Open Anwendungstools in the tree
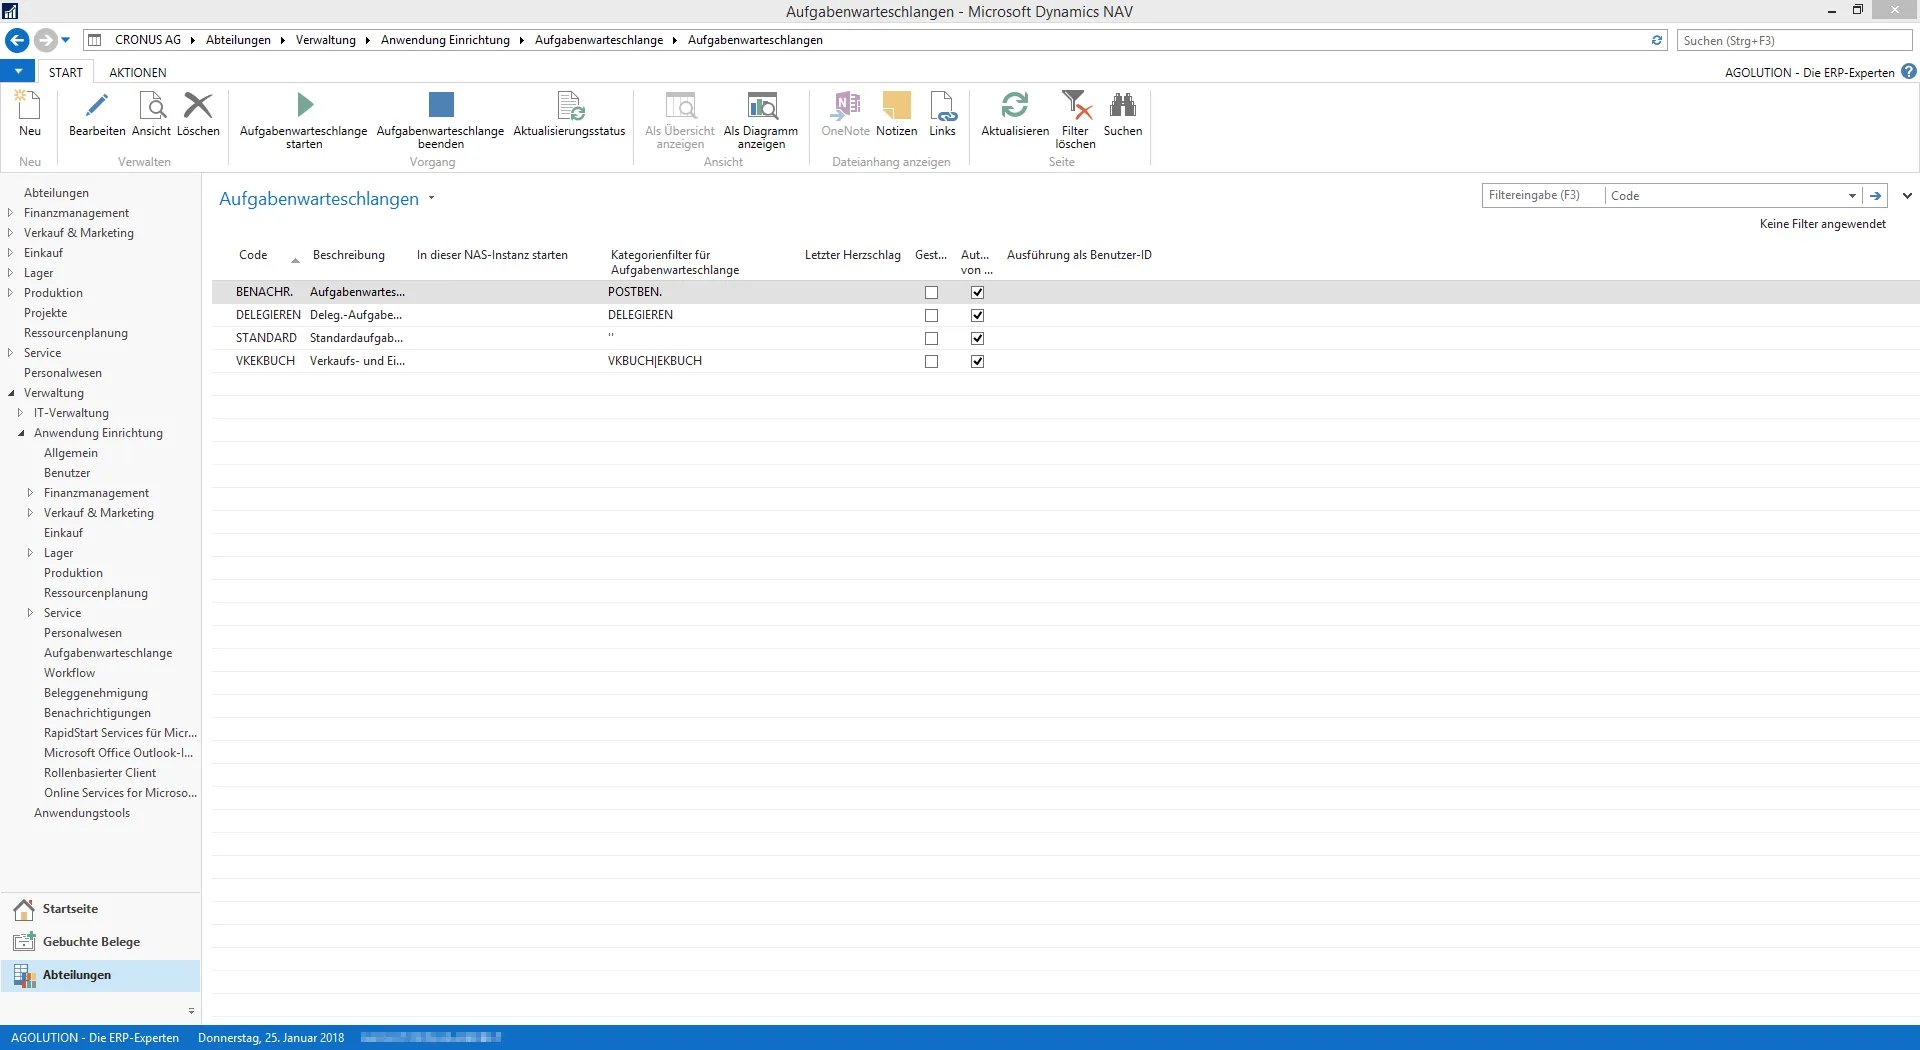Screen dimensions: 1920x1050 point(82,813)
